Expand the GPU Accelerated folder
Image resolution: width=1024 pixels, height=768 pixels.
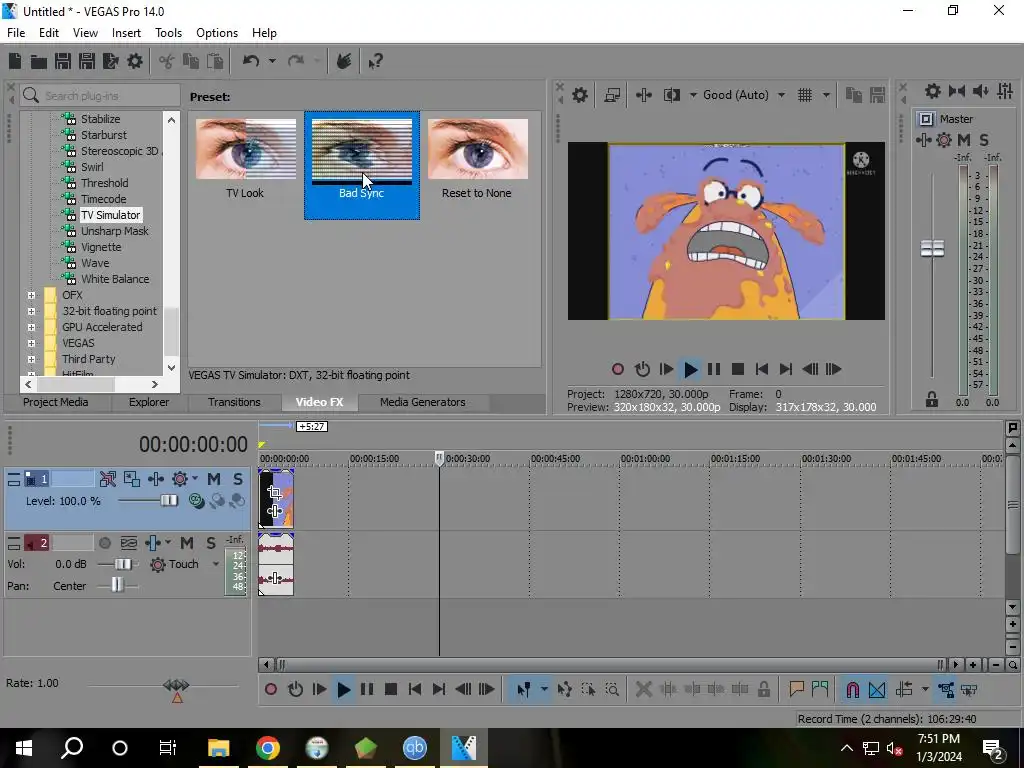coord(31,327)
